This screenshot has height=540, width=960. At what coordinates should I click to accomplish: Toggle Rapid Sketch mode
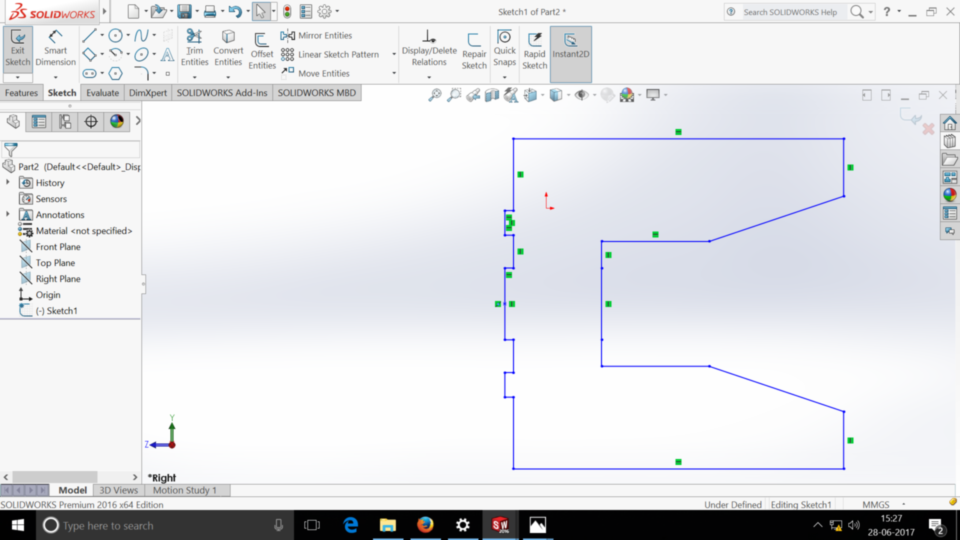point(534,50)
